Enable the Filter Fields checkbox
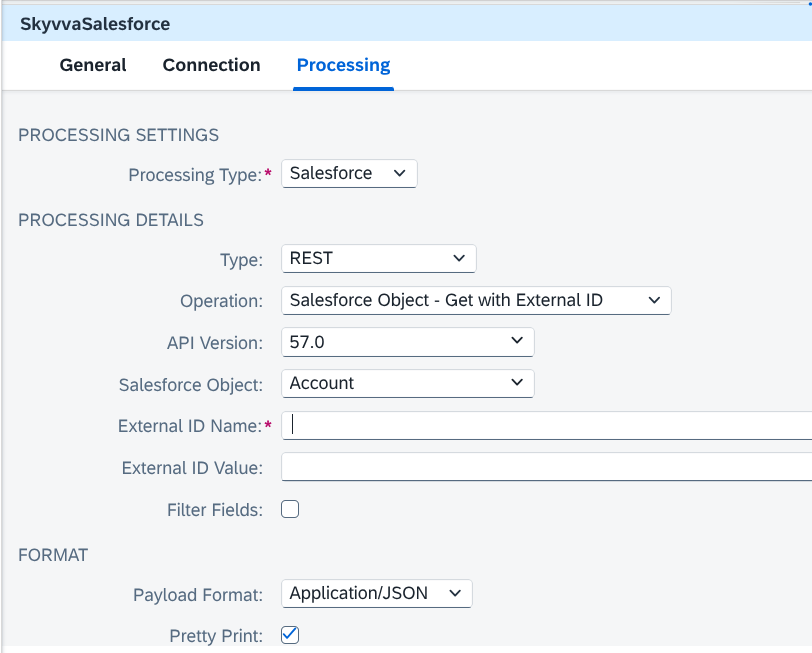This screenshot has height=653, width=812. [x=290, y=510]
